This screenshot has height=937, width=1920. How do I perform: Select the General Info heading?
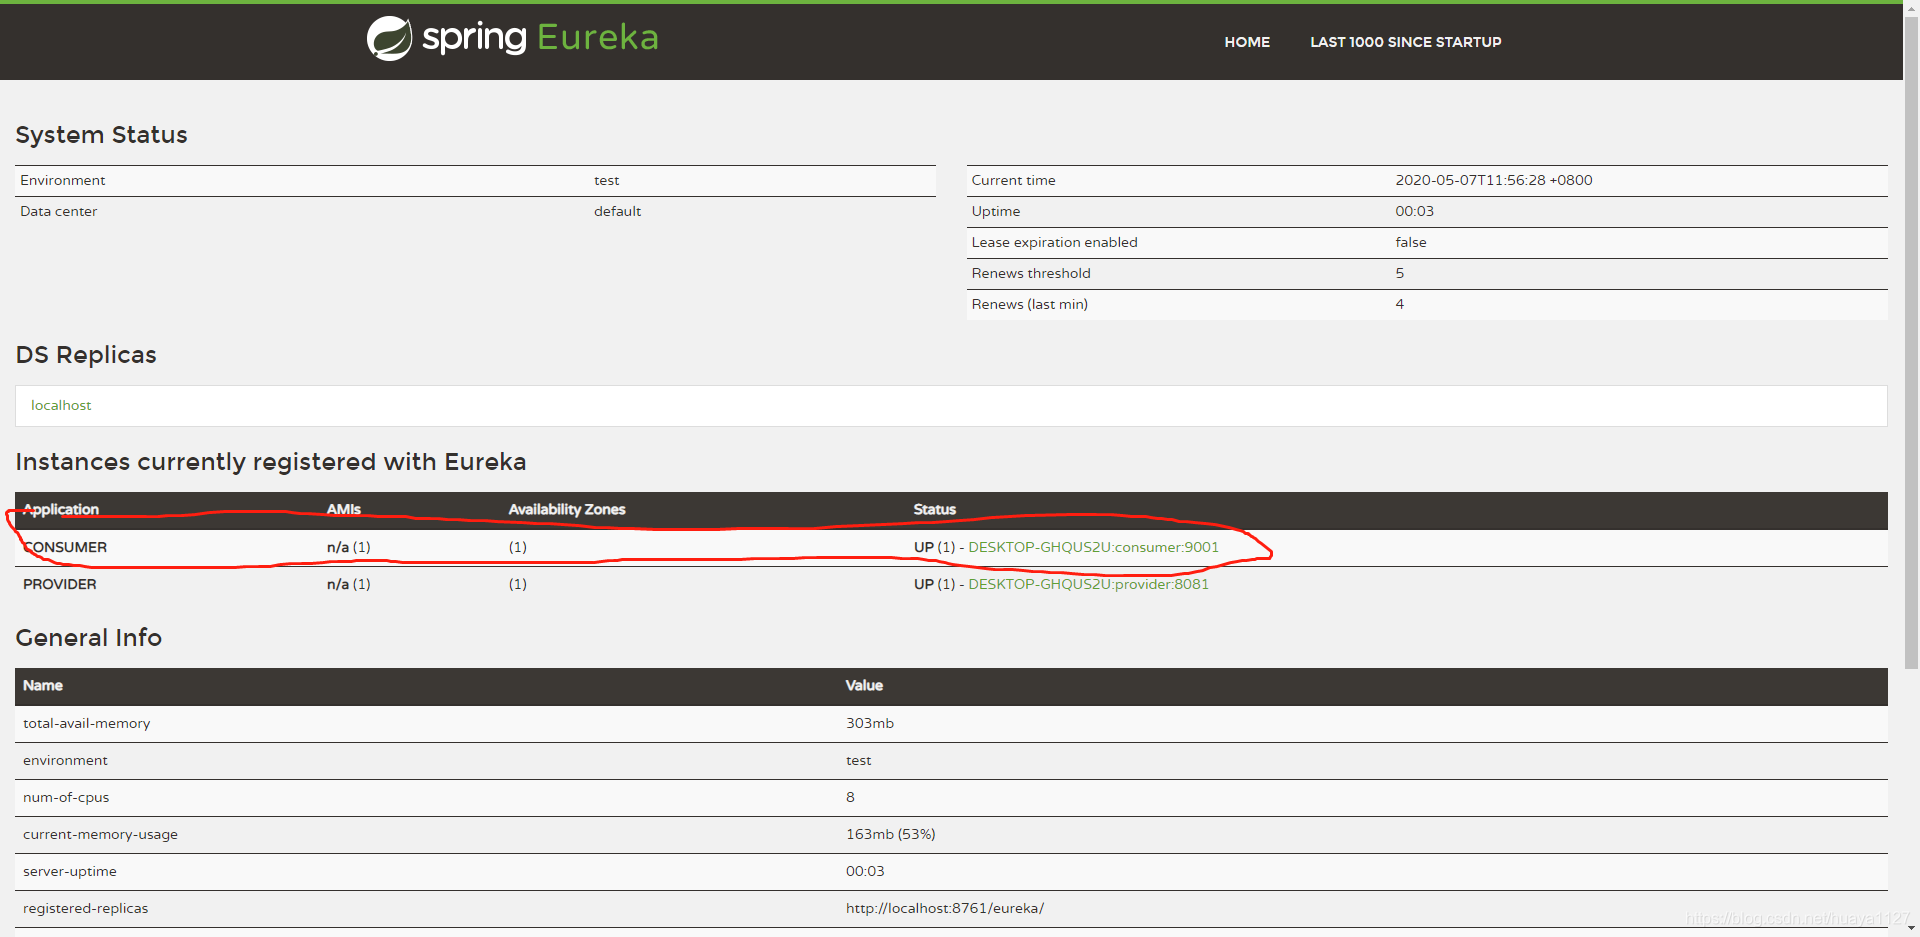89,638
